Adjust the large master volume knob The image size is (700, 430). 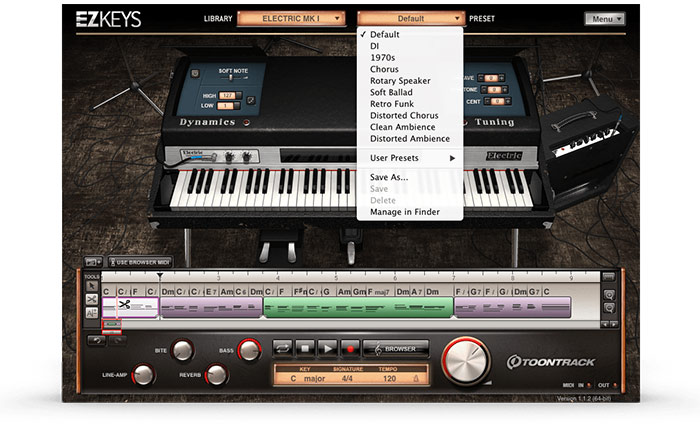click(x=466, y=361)
